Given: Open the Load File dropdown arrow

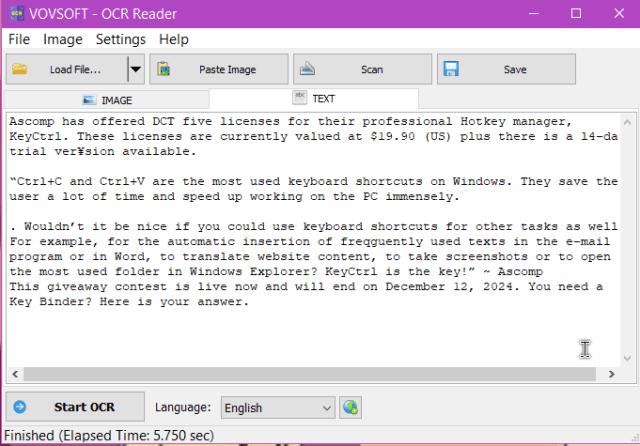Looking at the screenshot, I should click(x=136, y=69).
